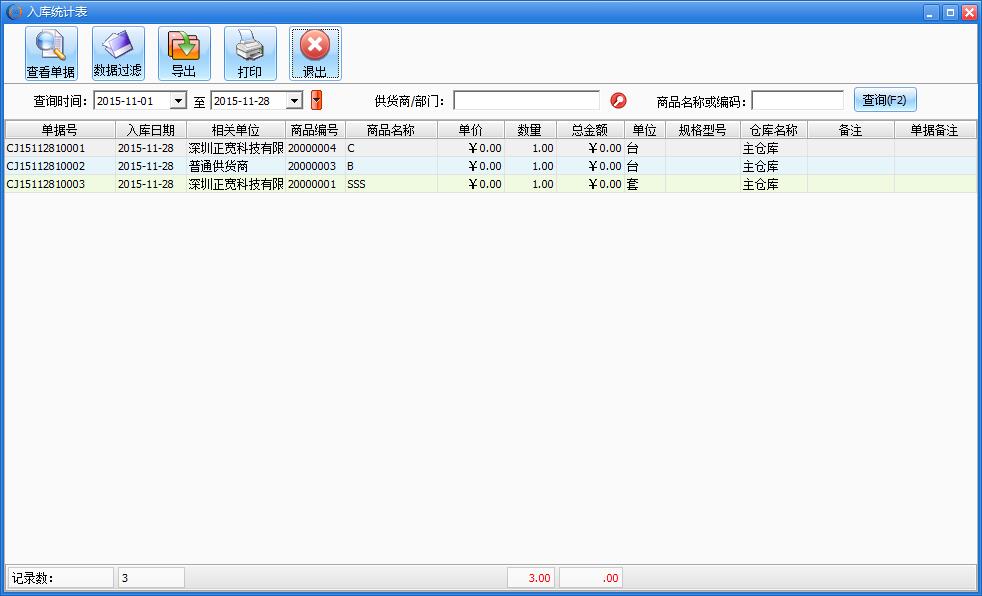Expand the end date 2015-11-28 dropdown

(294, 100)
